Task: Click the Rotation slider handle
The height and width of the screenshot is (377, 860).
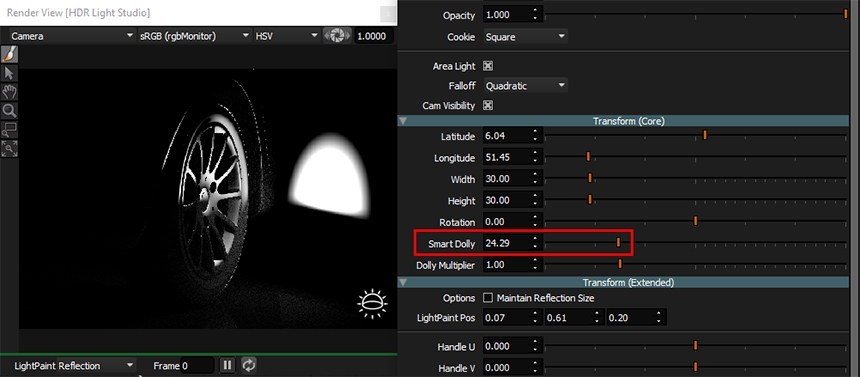Action: [695, 221]
